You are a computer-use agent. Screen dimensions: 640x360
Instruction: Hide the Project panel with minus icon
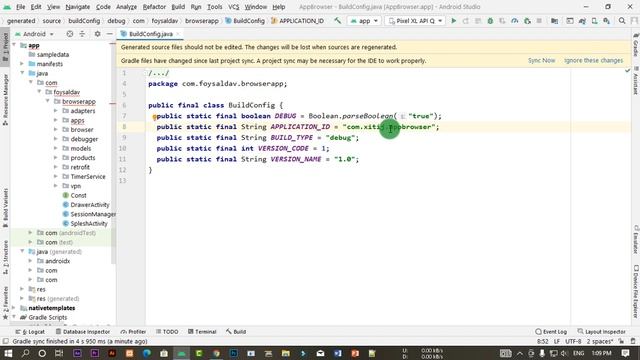pos(109,34)
